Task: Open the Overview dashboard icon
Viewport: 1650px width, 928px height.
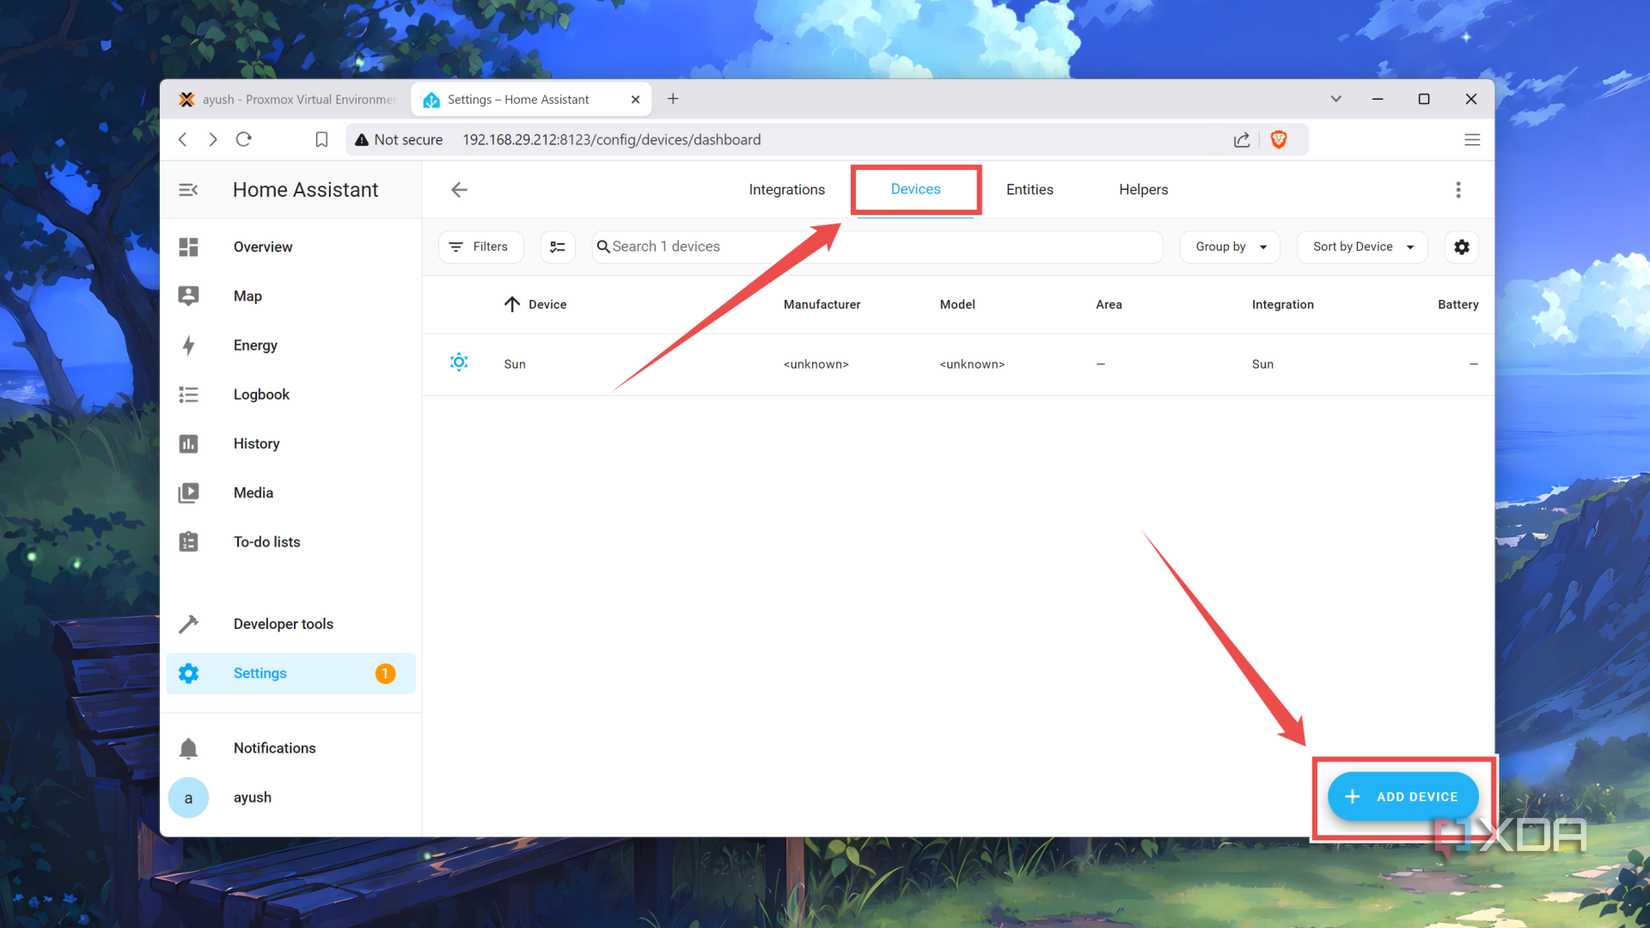Action: 188,247
